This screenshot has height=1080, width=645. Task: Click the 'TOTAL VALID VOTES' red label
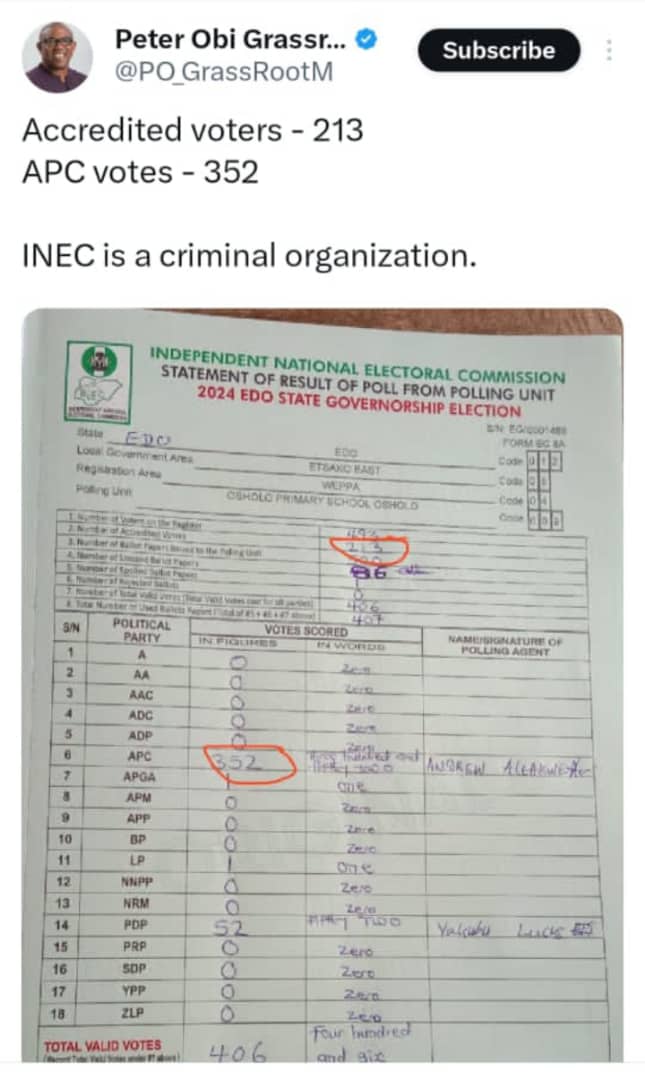(x=103, y=1045)
